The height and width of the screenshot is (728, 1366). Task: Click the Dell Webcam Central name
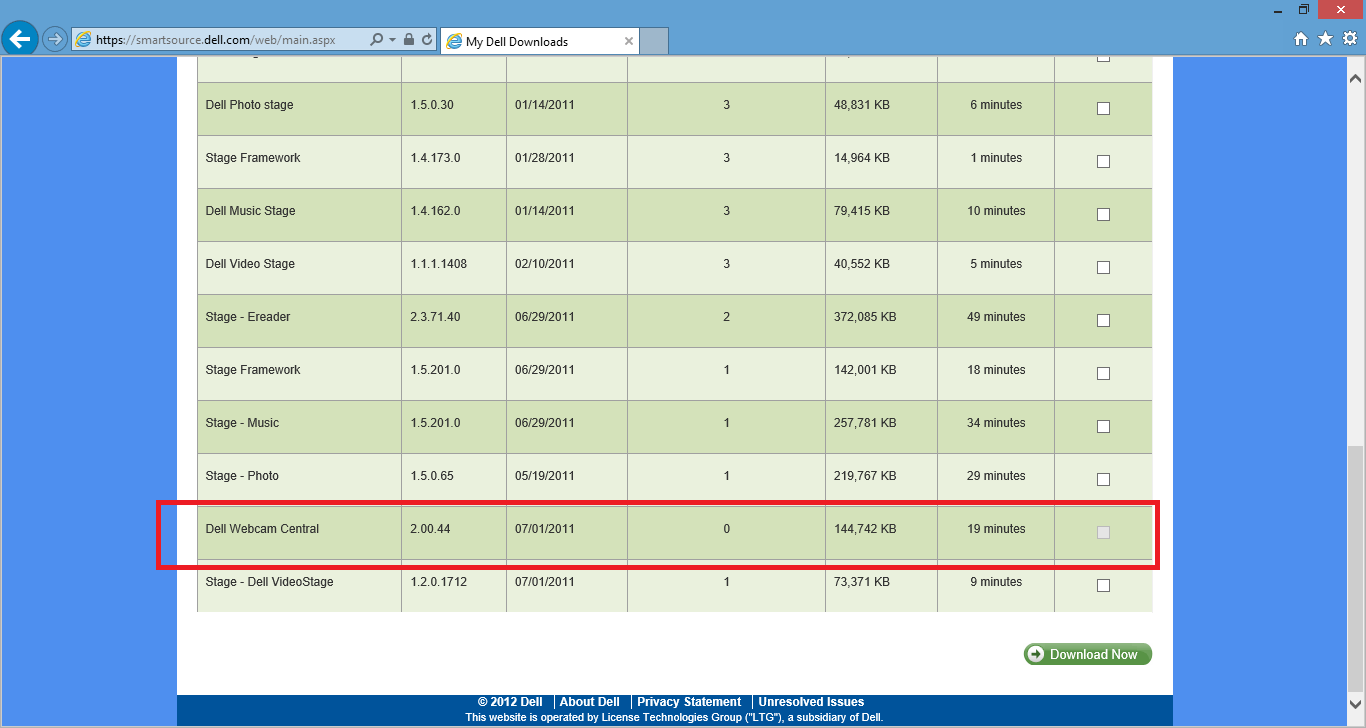pos(262,529)
